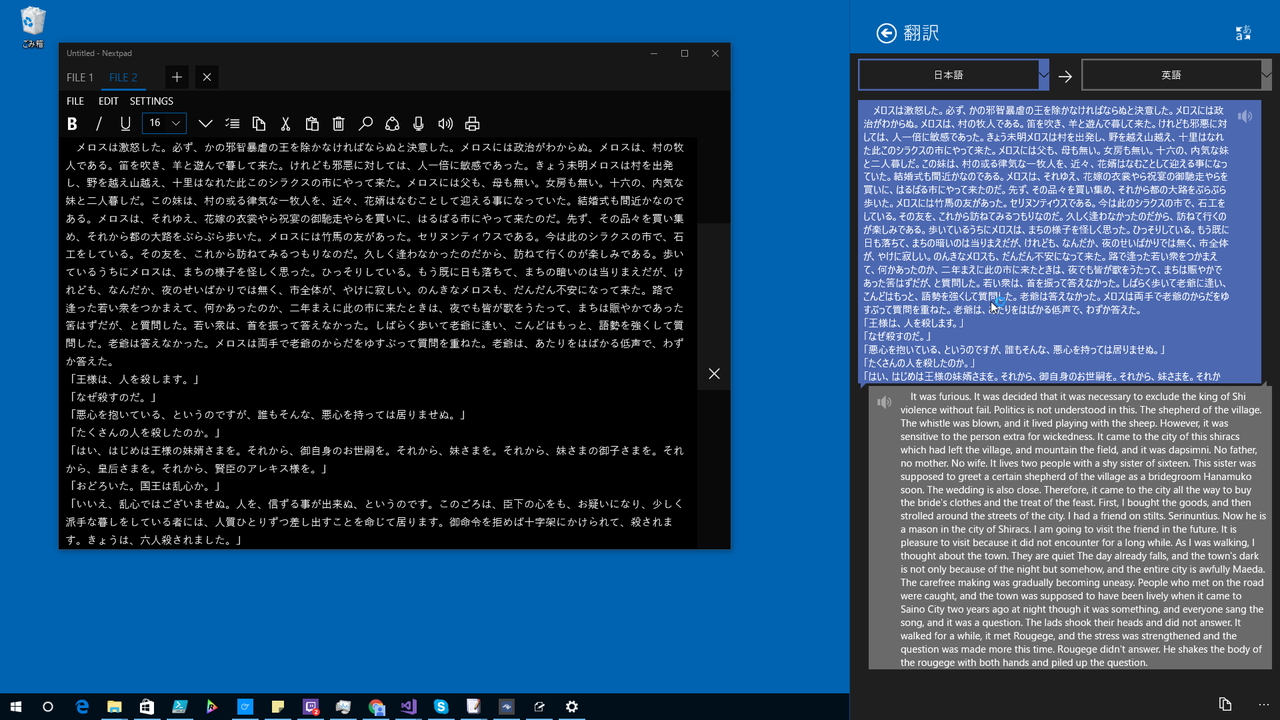The width and height of the screenshot is (1280, 720).
Task: Click the read-aloud speaker icon in Nextpad
Action: pyautogui.click(x=446, y=124)
